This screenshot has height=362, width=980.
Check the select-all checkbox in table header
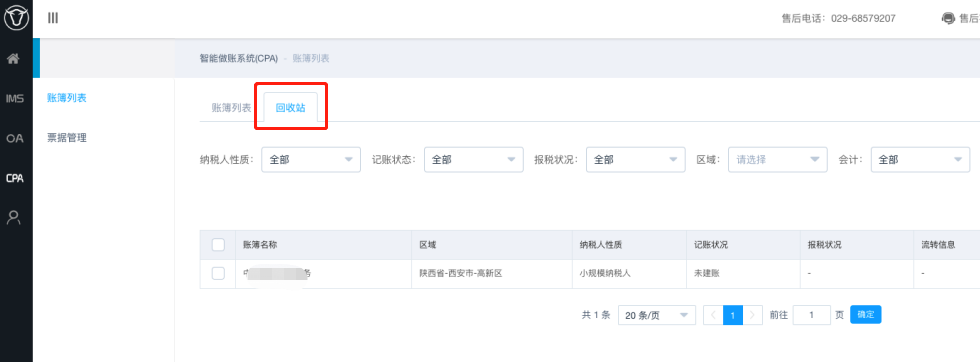tap(218, 244)
